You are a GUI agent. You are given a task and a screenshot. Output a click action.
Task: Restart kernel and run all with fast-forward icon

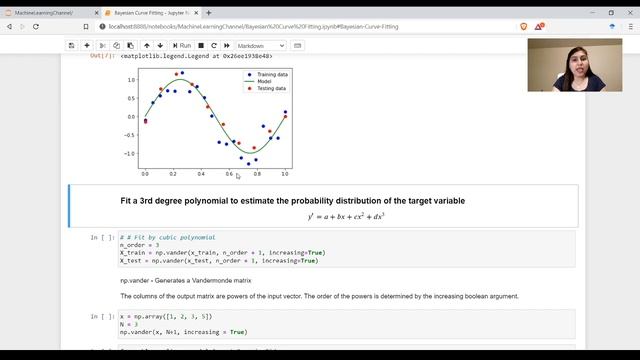(x=227, y=46)
